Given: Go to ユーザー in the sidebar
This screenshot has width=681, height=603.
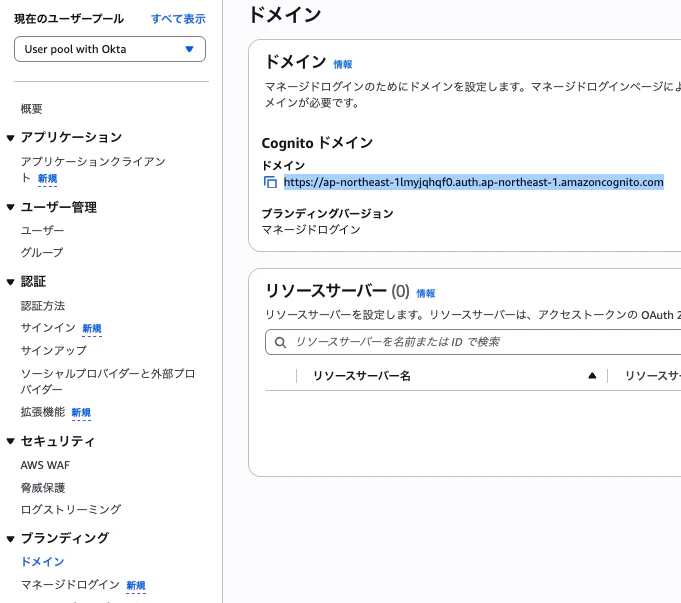Looking at the screenshot, I should point(42,230).
